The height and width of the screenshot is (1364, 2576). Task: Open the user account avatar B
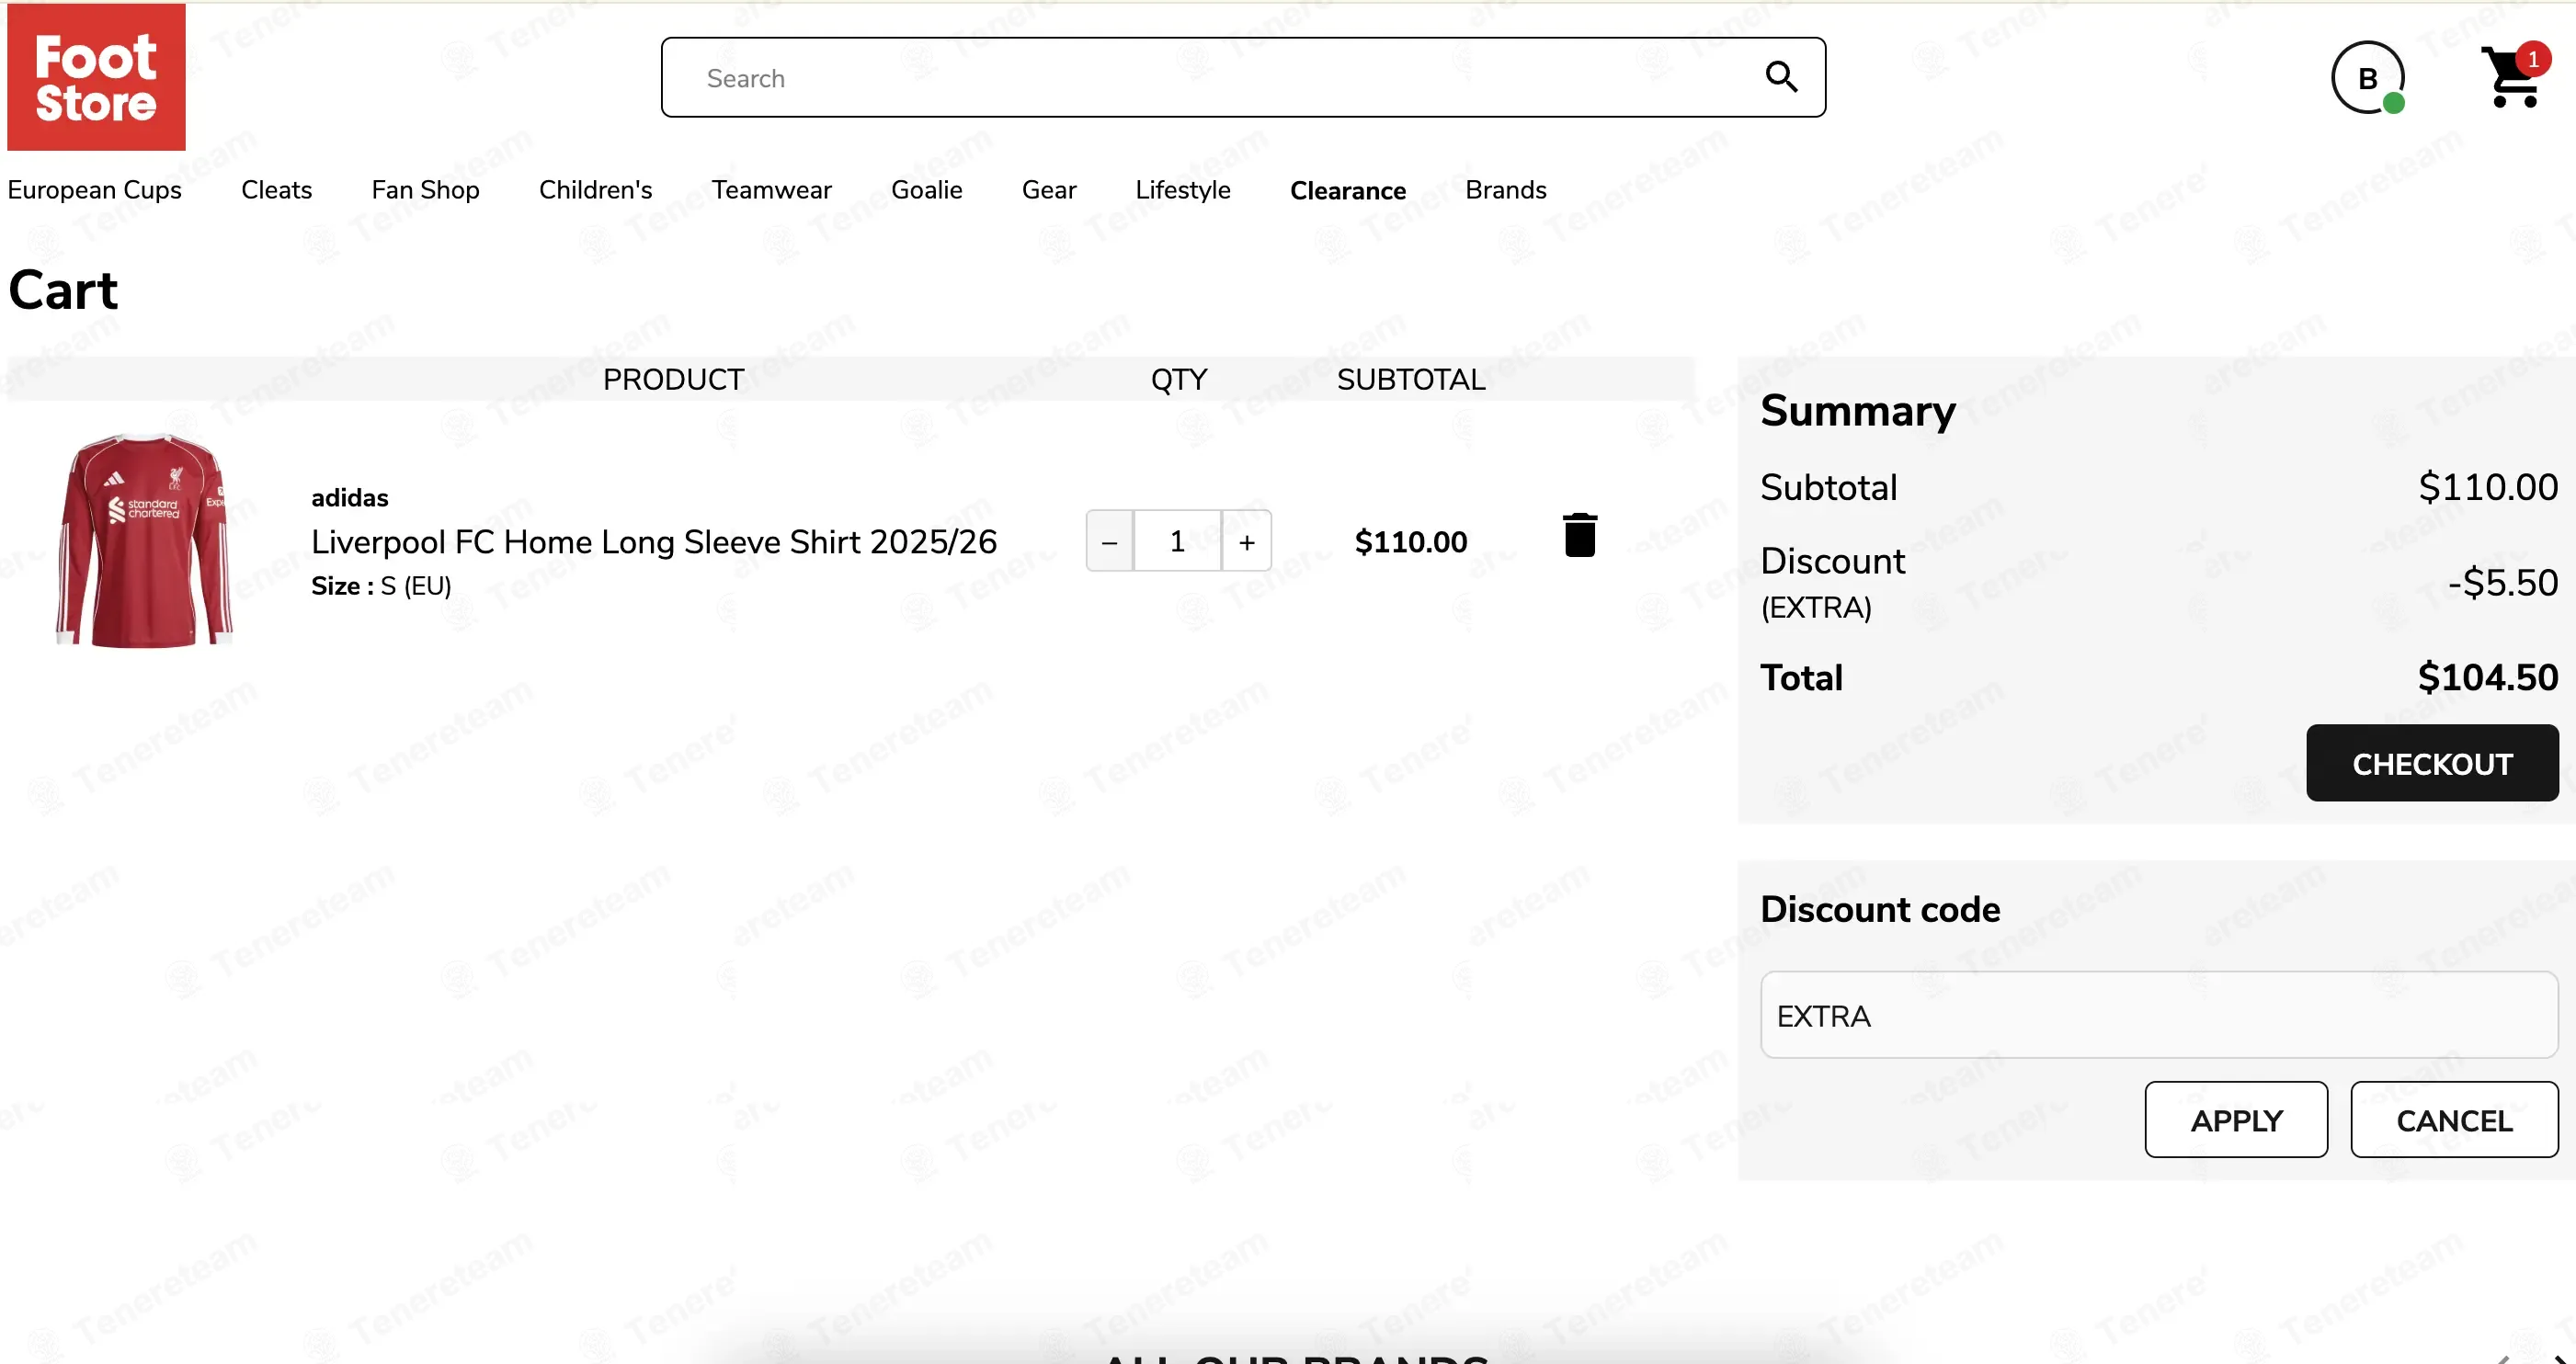pyautogui.click(x=2368, y=77)
